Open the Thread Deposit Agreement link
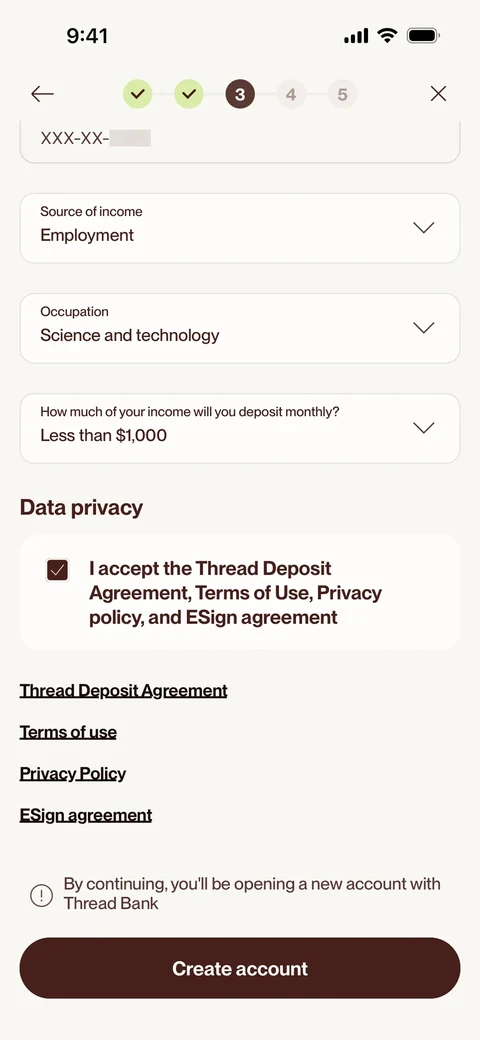 click(x=123, y=690)
